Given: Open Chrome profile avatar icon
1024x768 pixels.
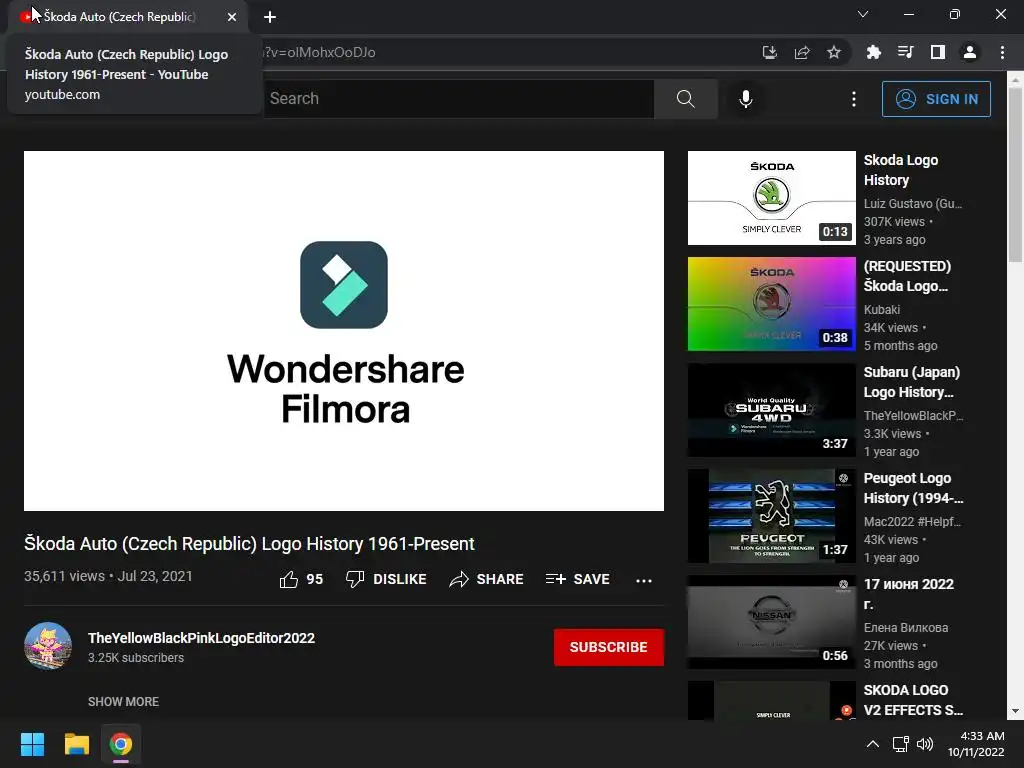Looking at the screenshot, I should (x=970, y=52).
